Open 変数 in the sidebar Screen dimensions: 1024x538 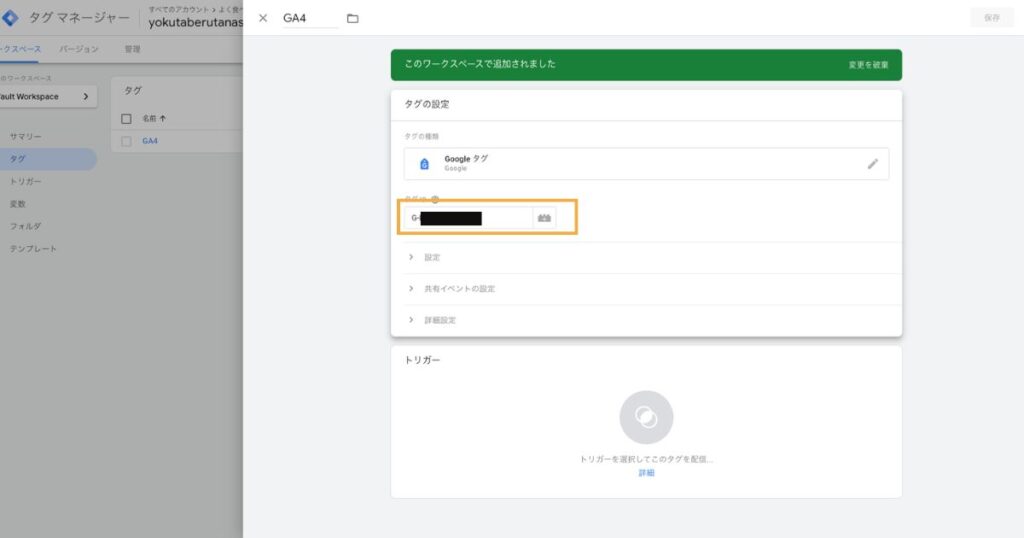[18, 204]
